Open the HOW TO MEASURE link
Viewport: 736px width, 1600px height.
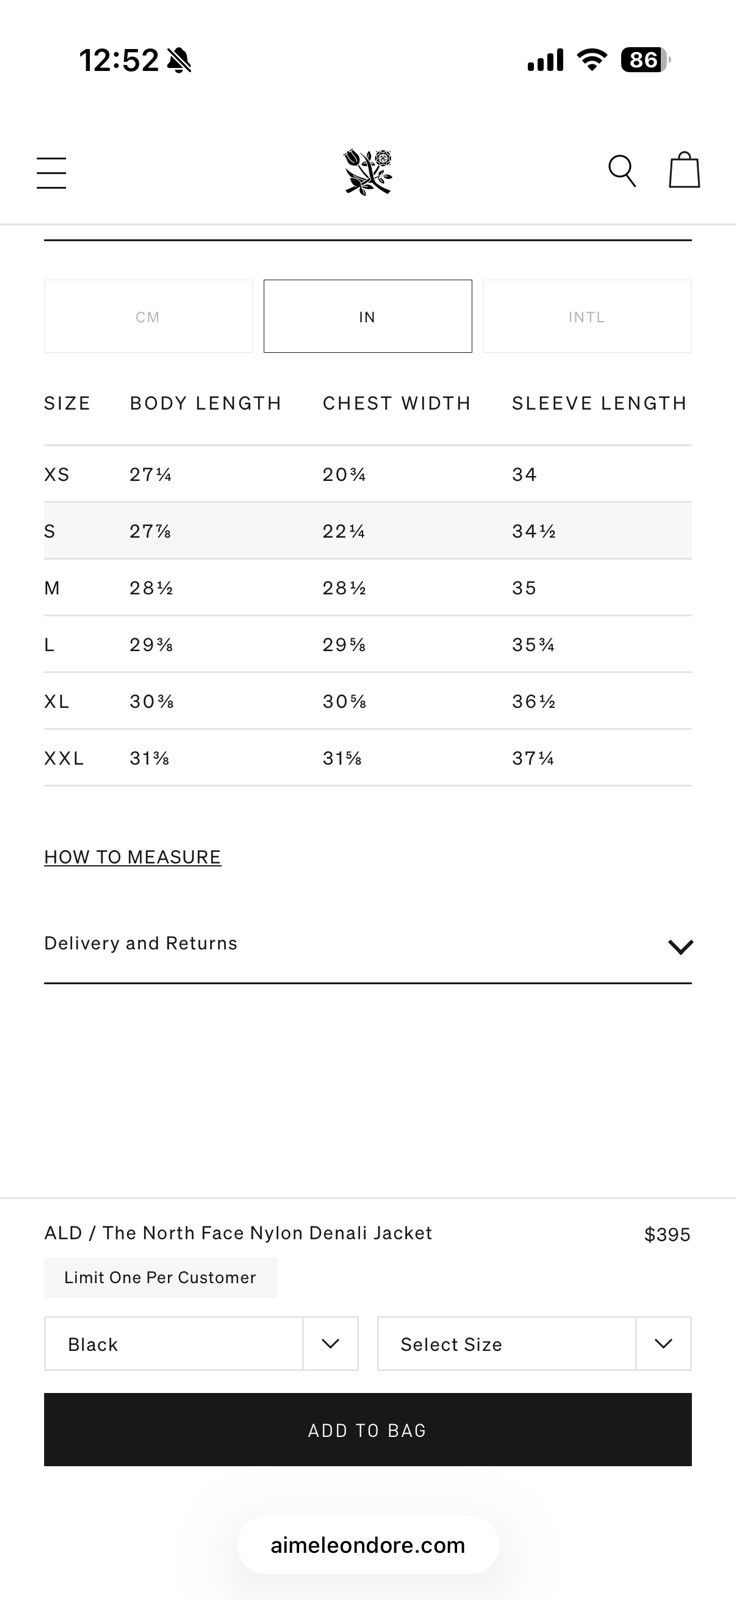132,857
